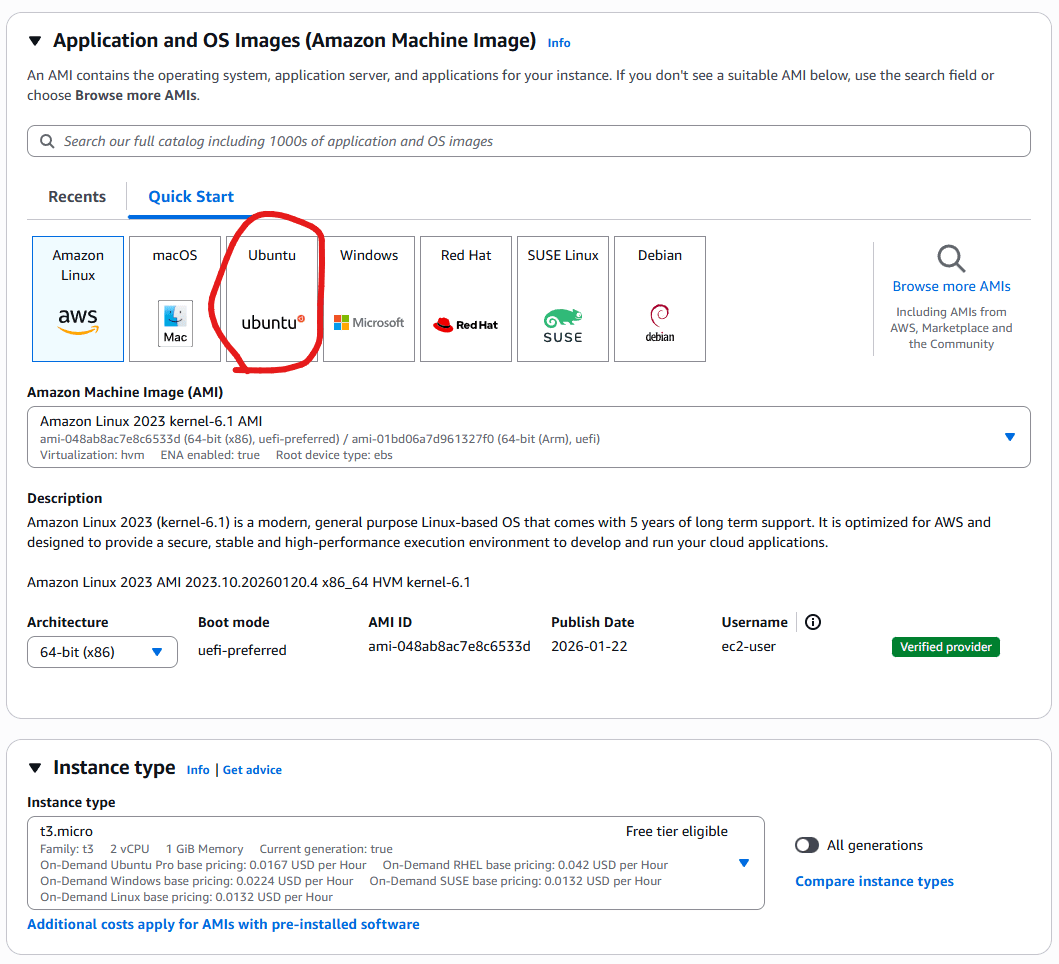Switch to the Recents tab
The height and width of the screenshot is (964, 1059).
click(x=77, y=197)
